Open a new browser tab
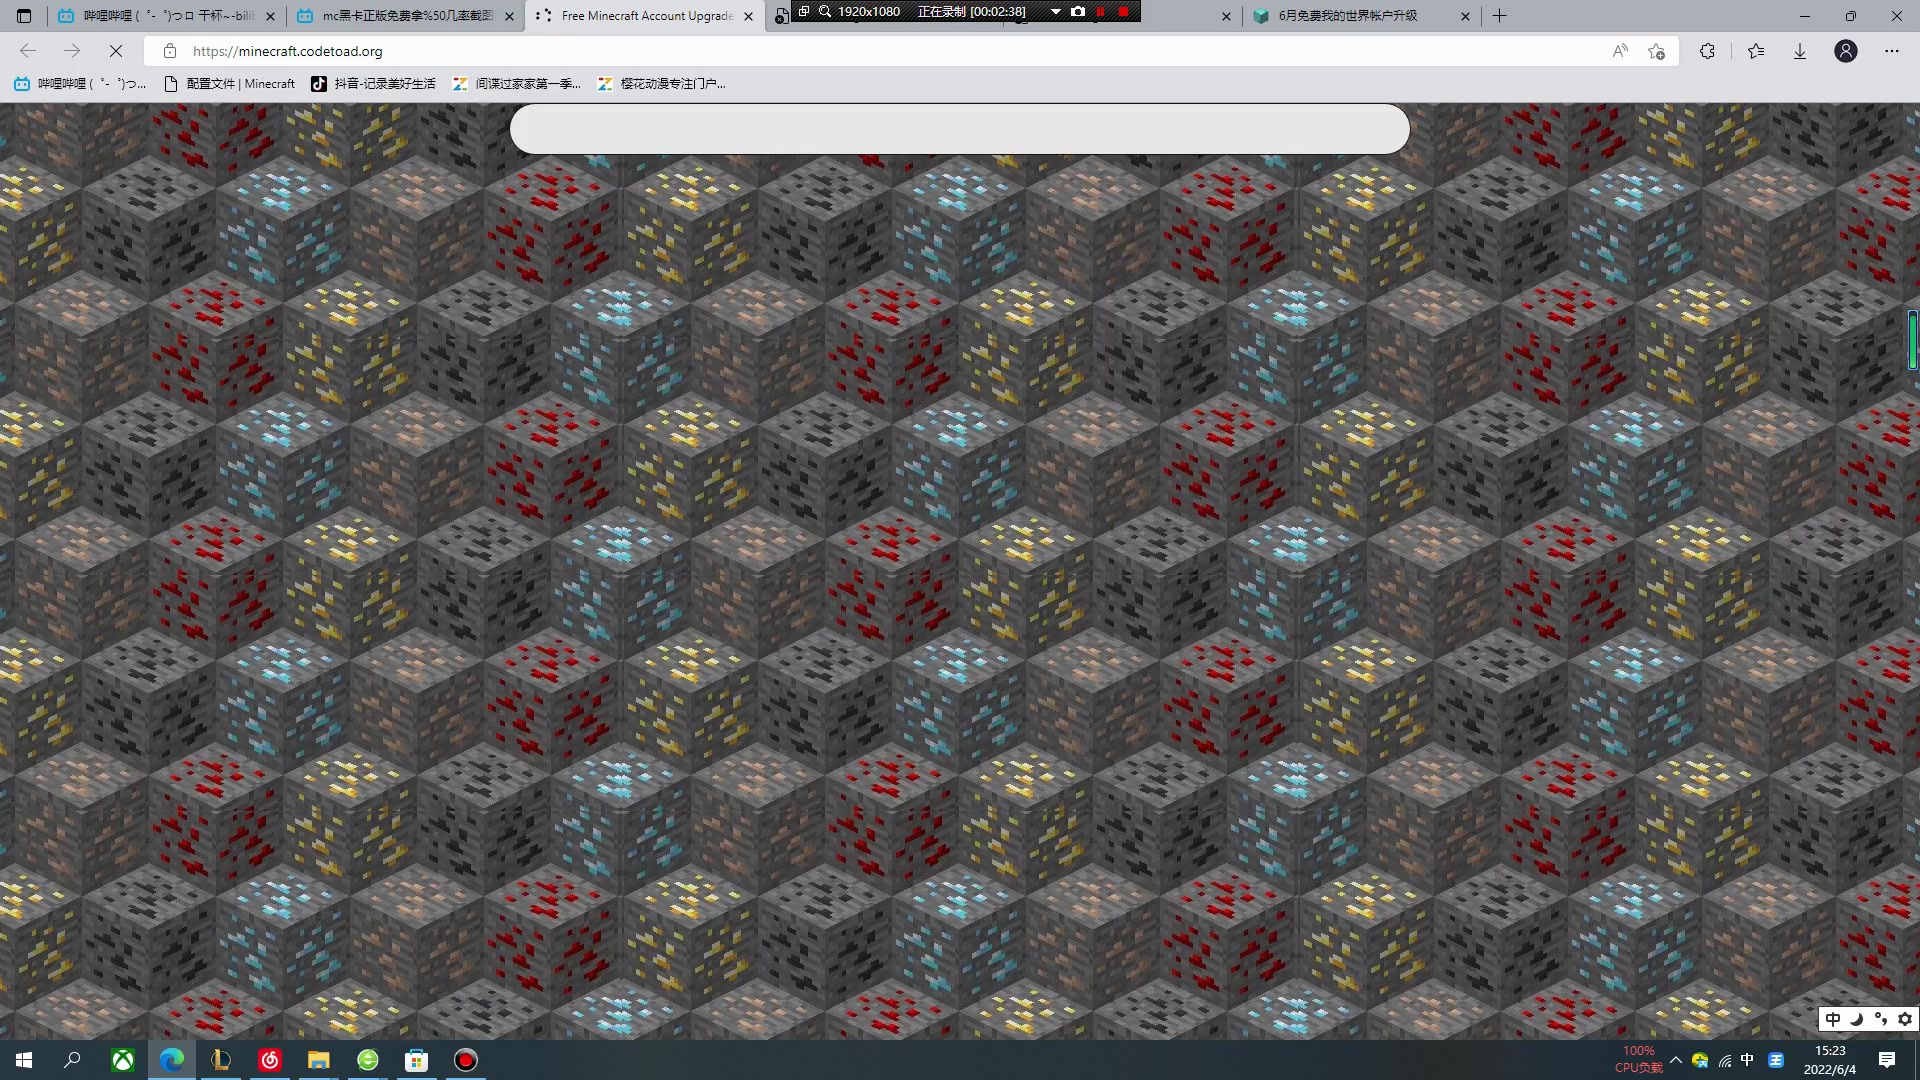The height and width of the screenshot is (1080, 1920). (1499, 16)
